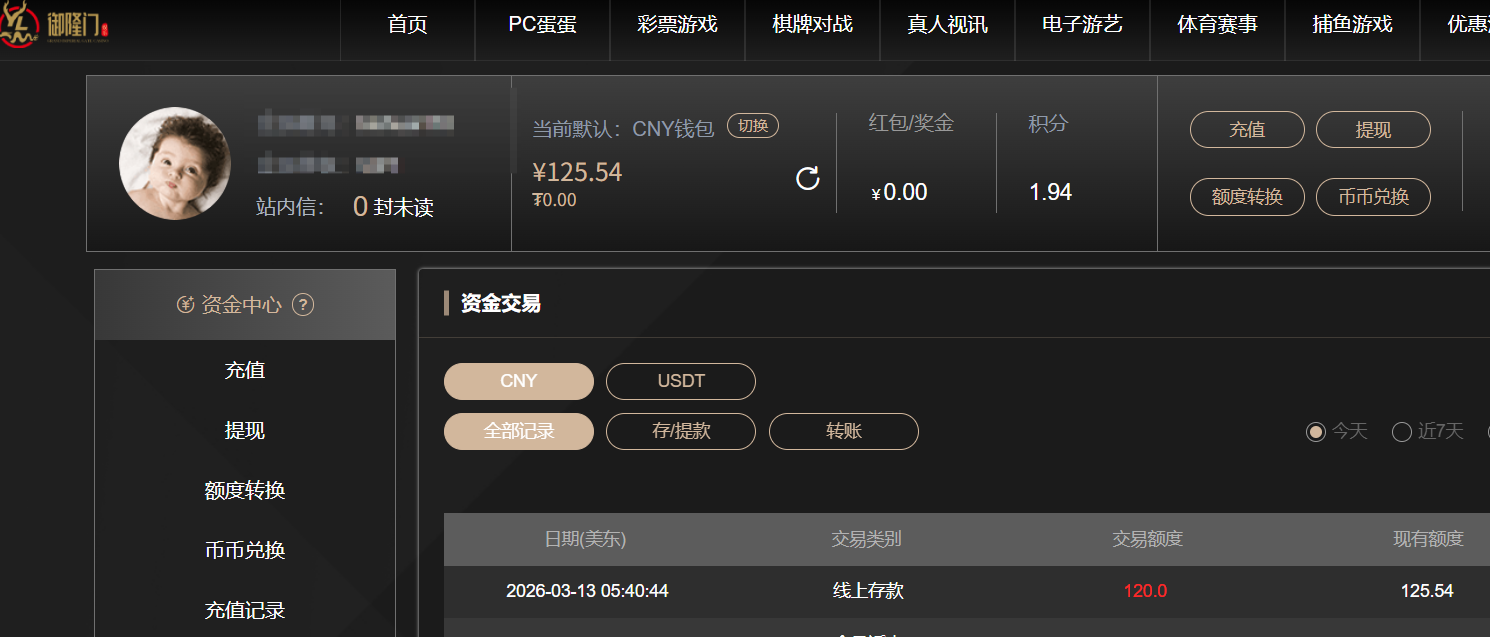
Task: Select the 今天 radio button
Action: [1316, 432]
